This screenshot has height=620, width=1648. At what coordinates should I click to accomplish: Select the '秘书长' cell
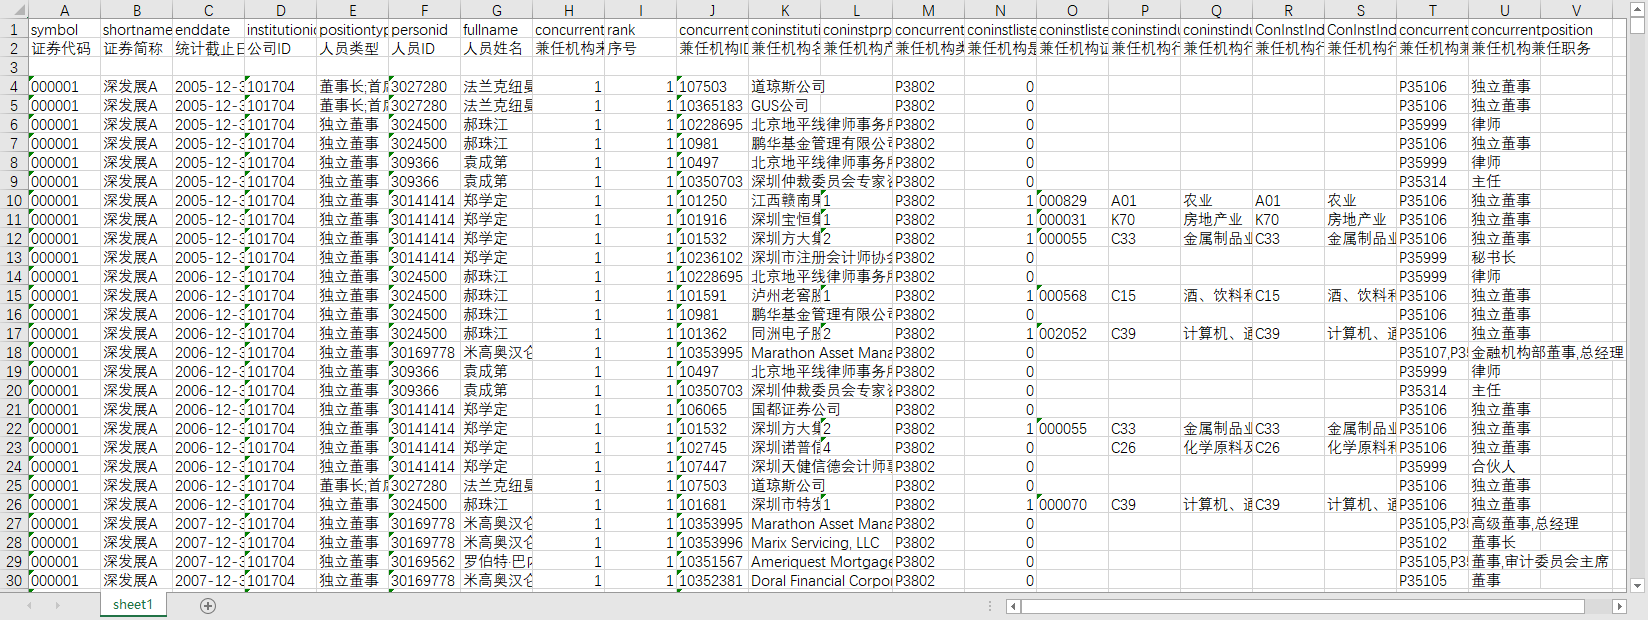click(1505, 257)
